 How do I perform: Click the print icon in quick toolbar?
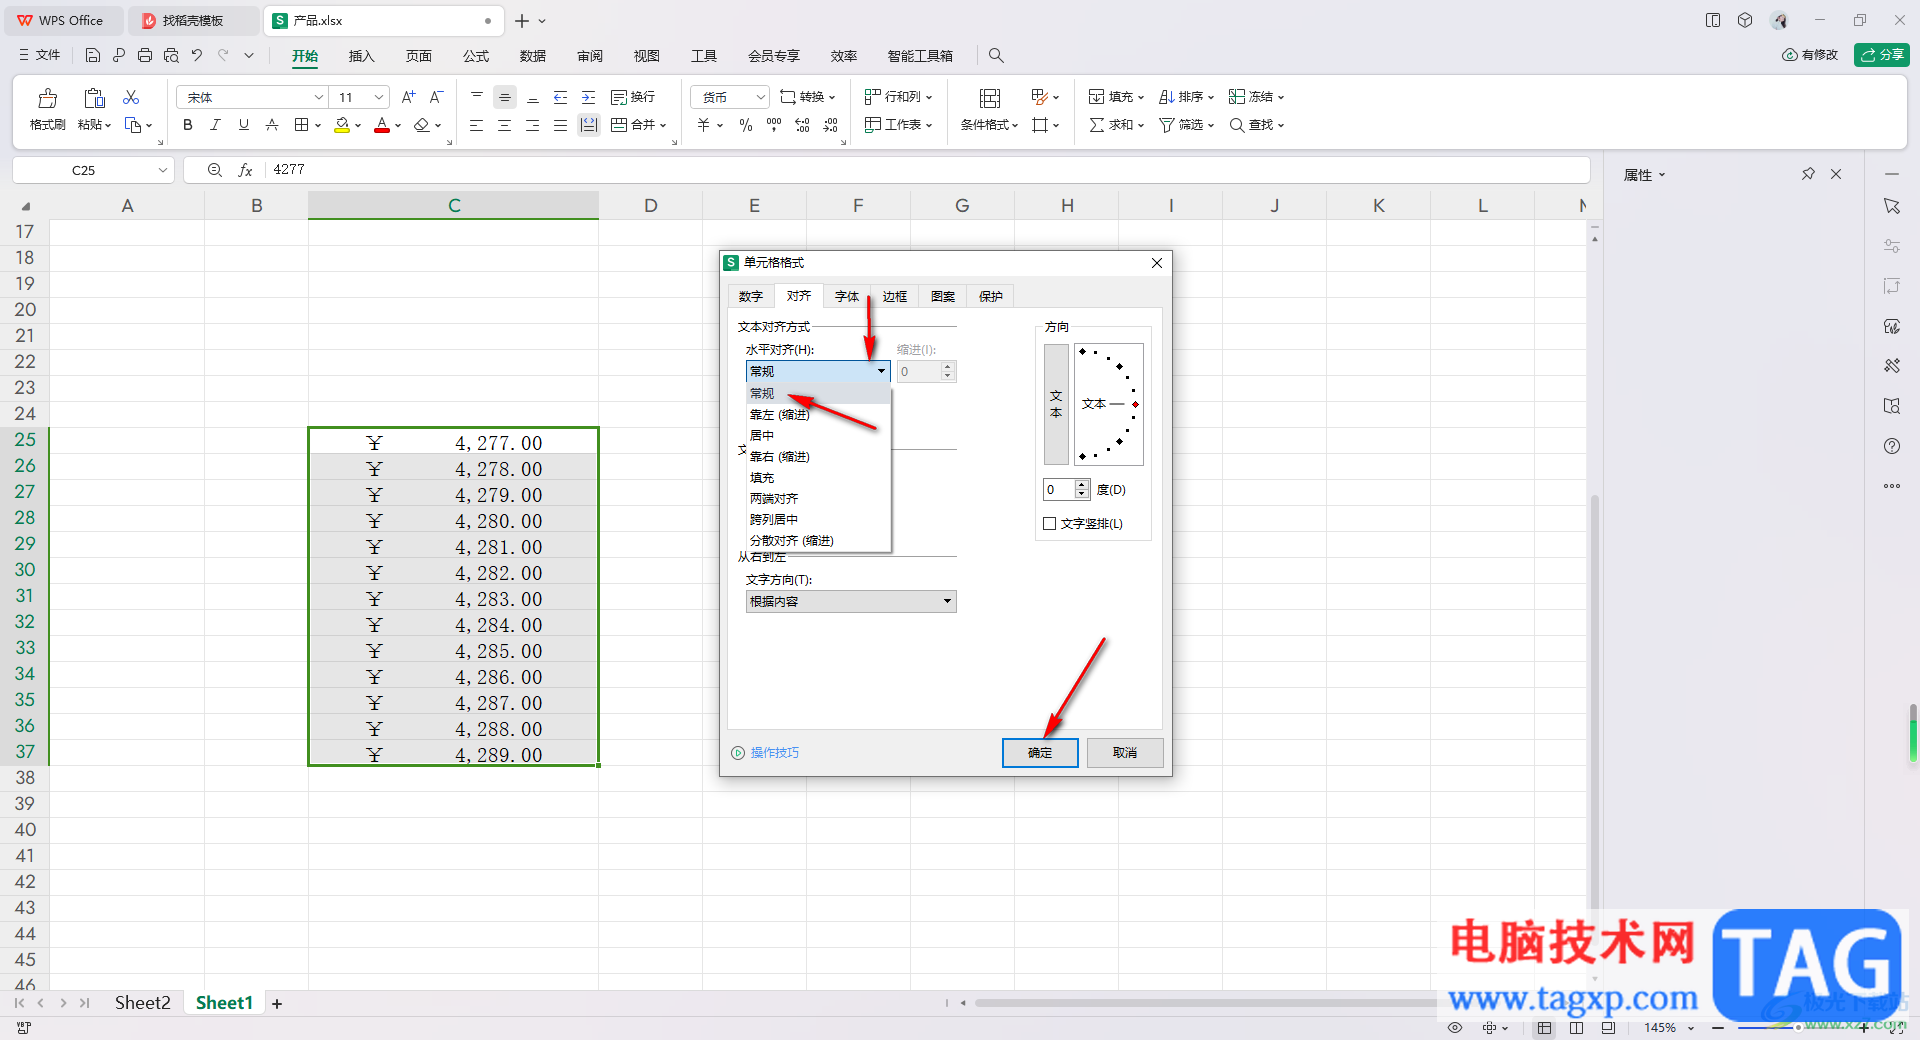145,56
